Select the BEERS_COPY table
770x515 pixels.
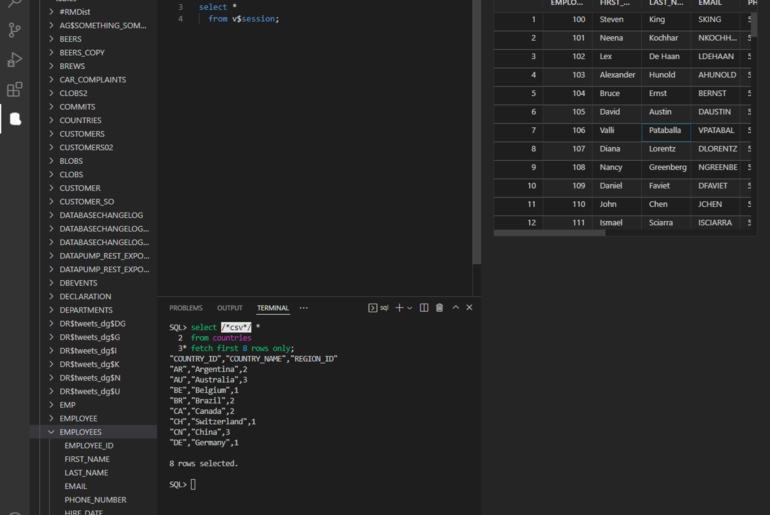82,53
